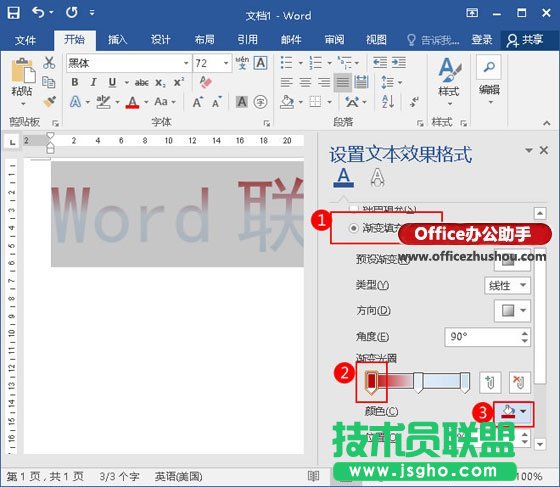Apply bullet list formatting
Viewport: 560px width, 487px height.
(287, 62)
